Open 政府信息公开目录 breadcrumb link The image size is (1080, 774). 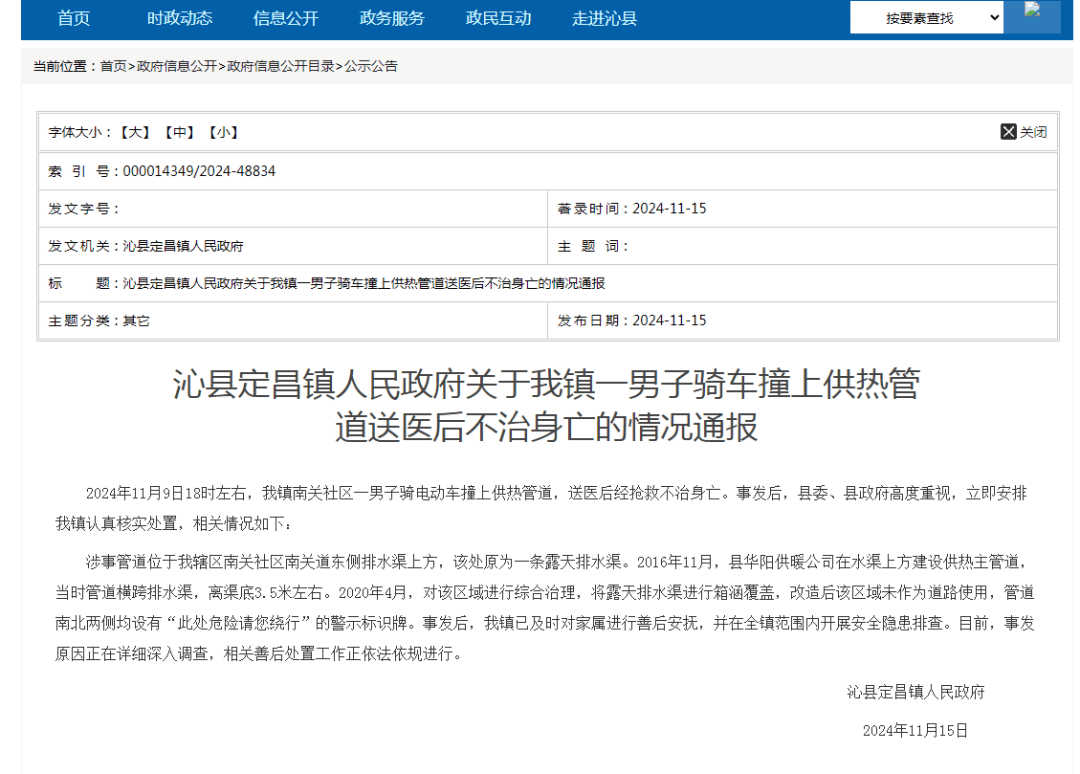(281, 66)
